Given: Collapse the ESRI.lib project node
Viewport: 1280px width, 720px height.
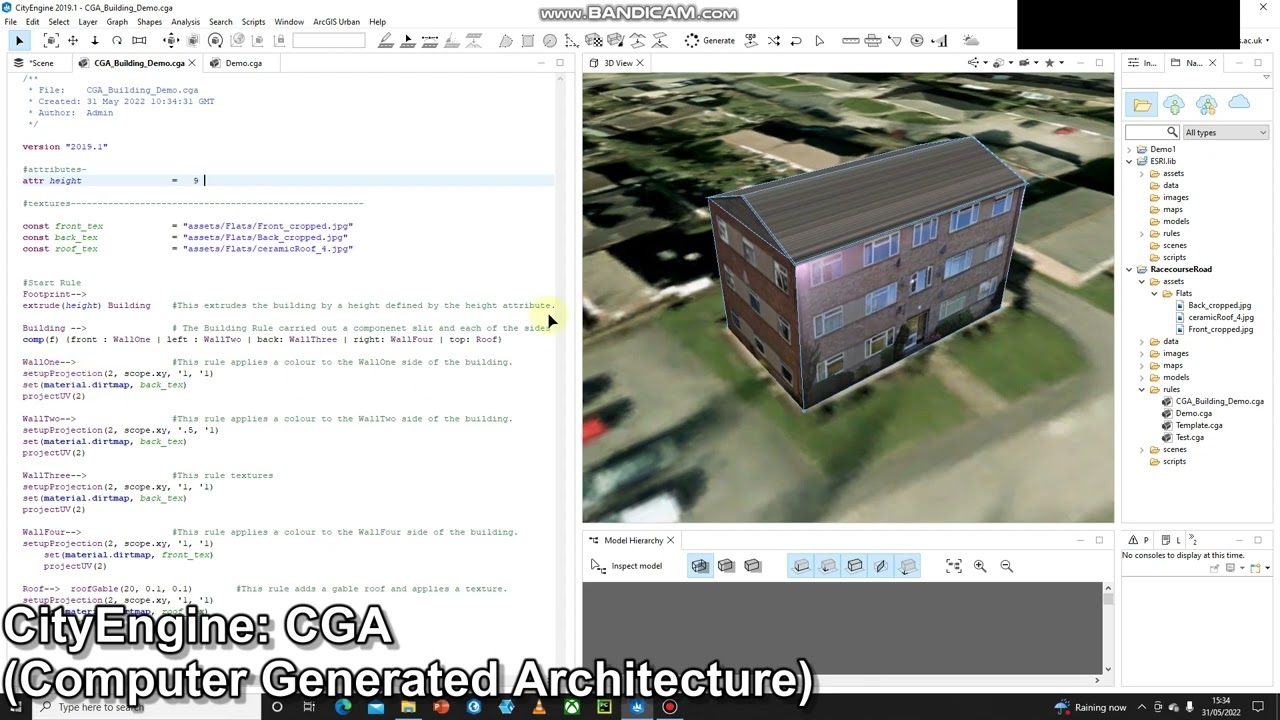Looking at the screenshot, I should pyautogui.click(x=1130, y=161).
